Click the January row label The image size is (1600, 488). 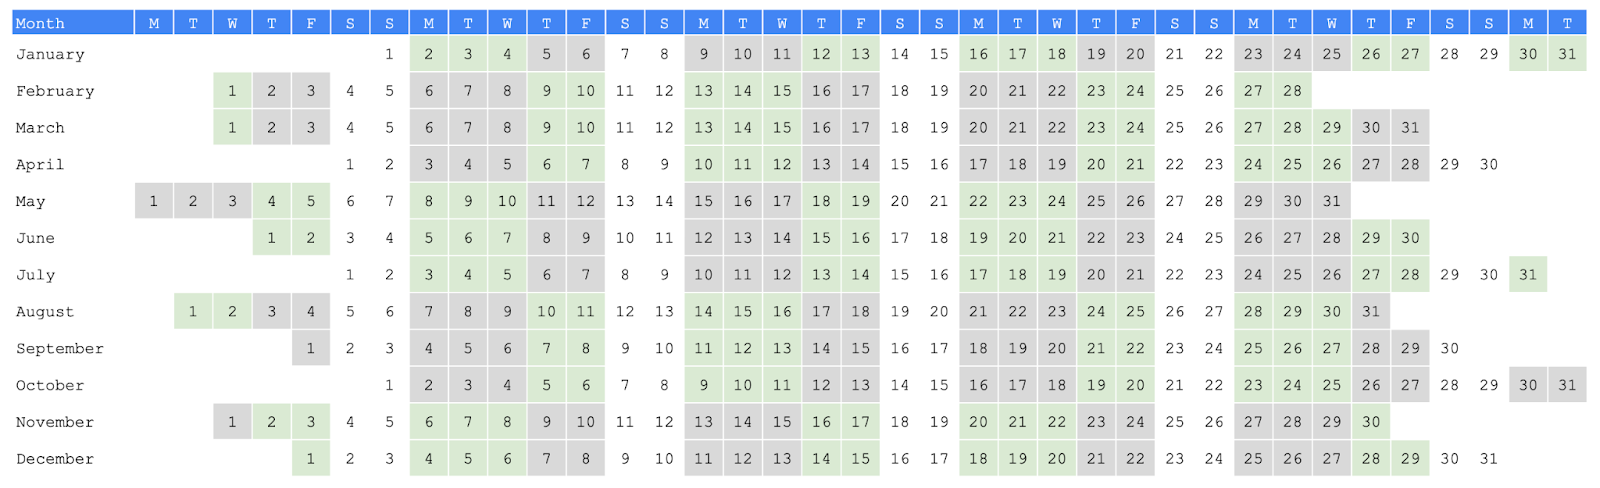50,54
